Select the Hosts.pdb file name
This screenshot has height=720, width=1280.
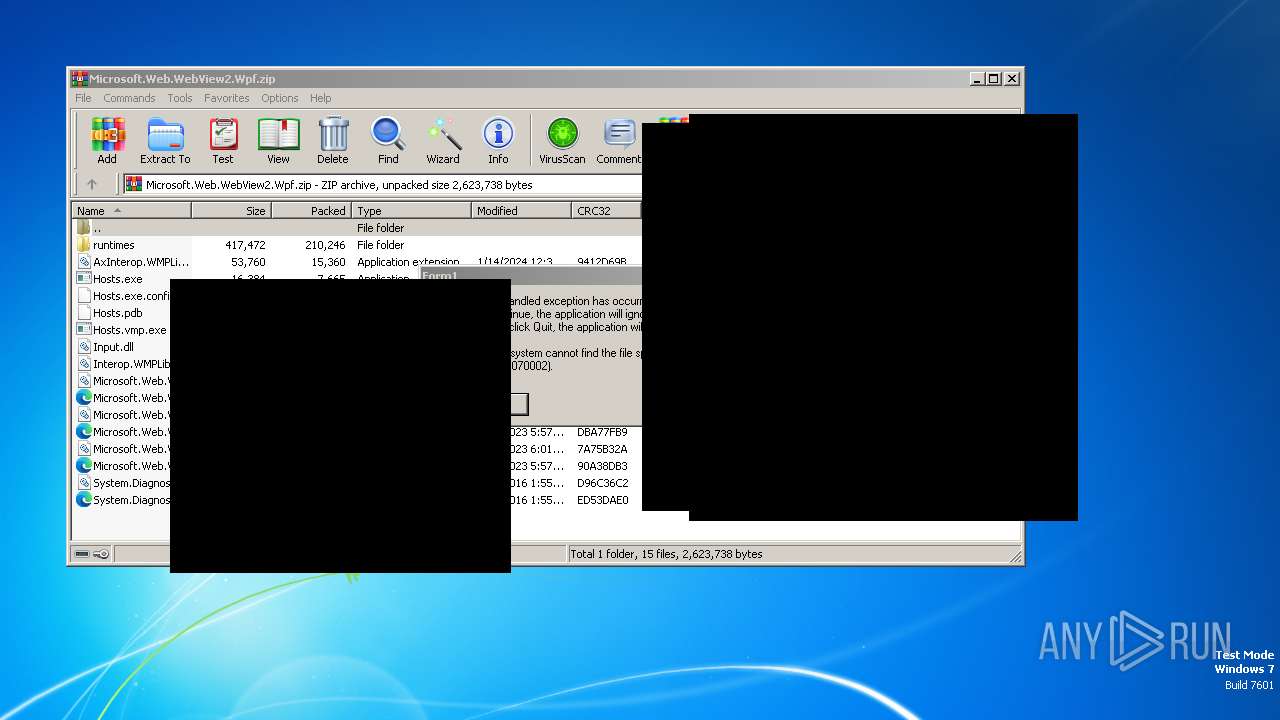pos(118,313)
